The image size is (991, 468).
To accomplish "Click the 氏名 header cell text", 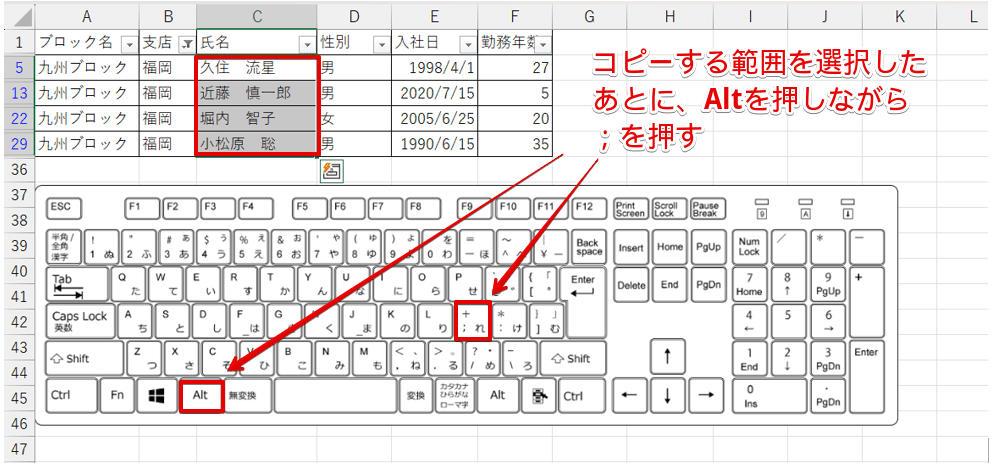I will [215, 43].
